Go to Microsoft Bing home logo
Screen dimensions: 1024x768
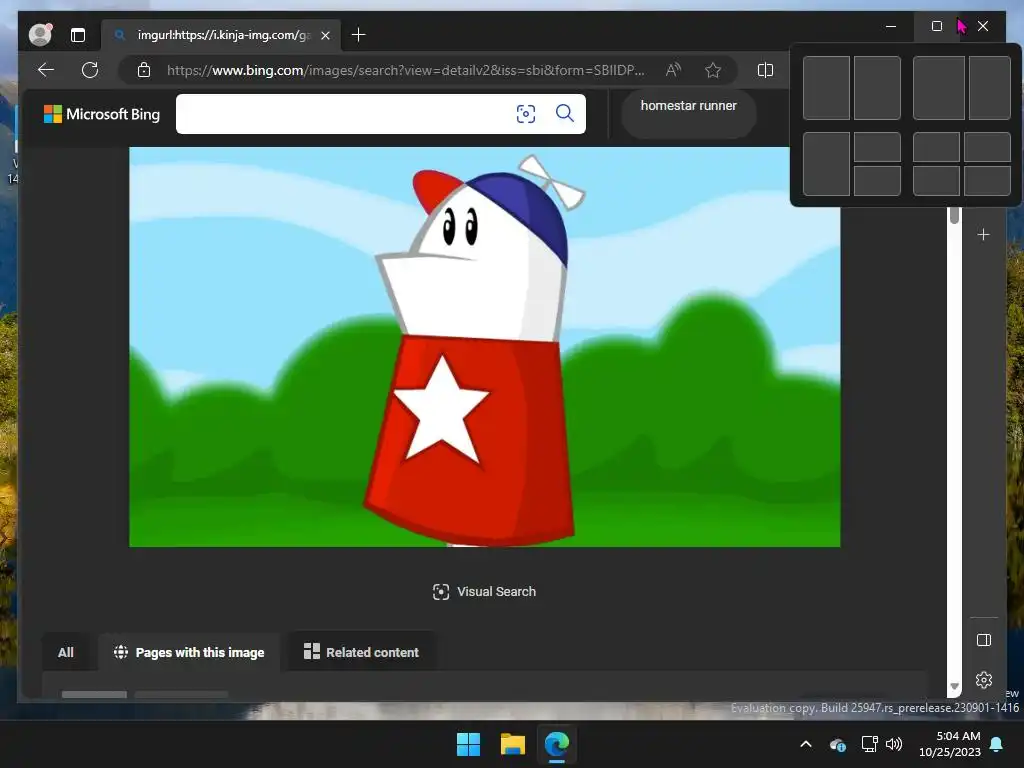102,114
